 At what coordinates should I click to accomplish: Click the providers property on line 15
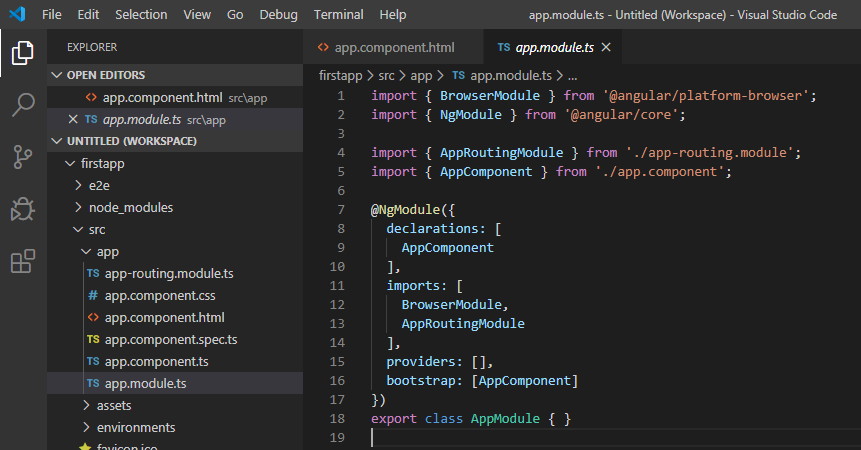(421, 362)
